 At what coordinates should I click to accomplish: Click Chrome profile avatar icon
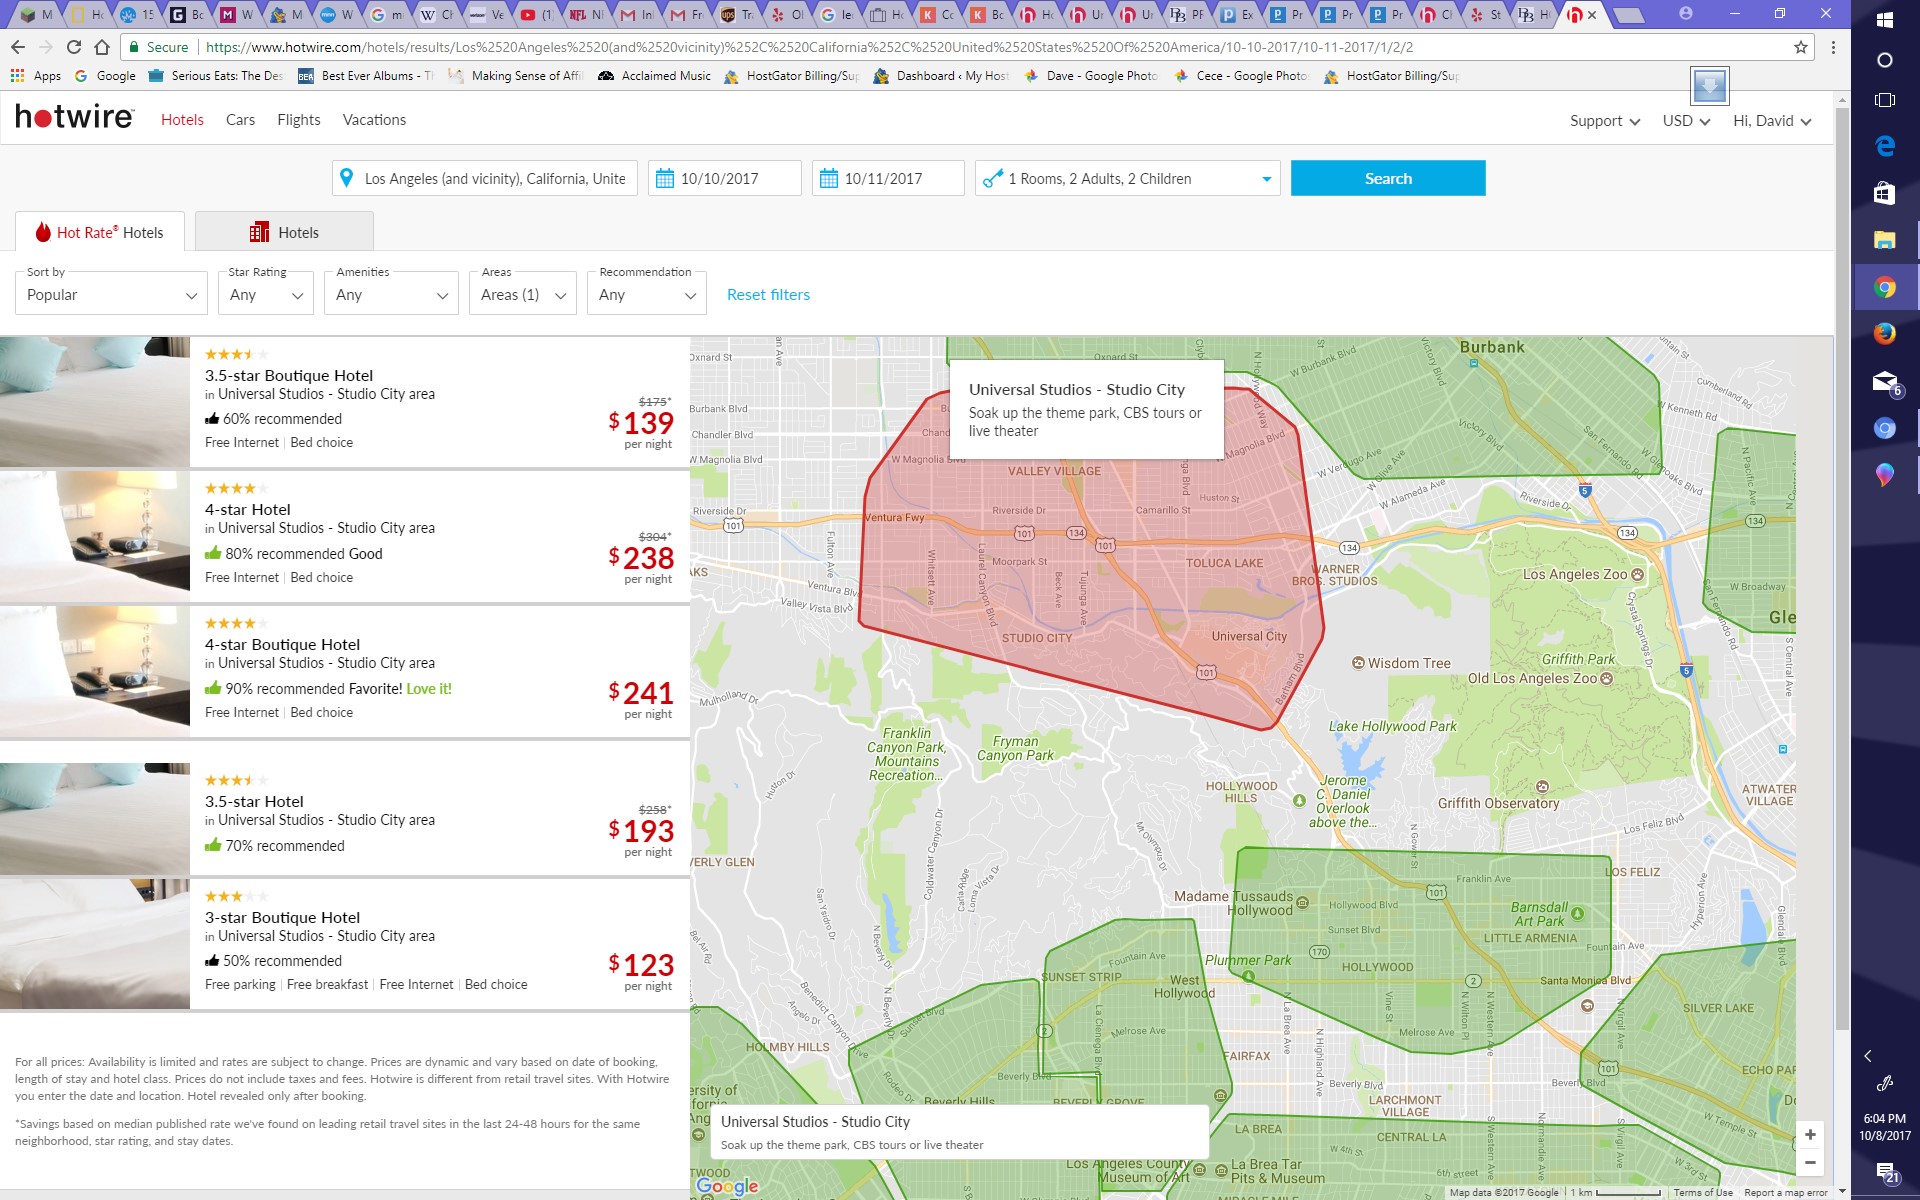(1686, 13)
